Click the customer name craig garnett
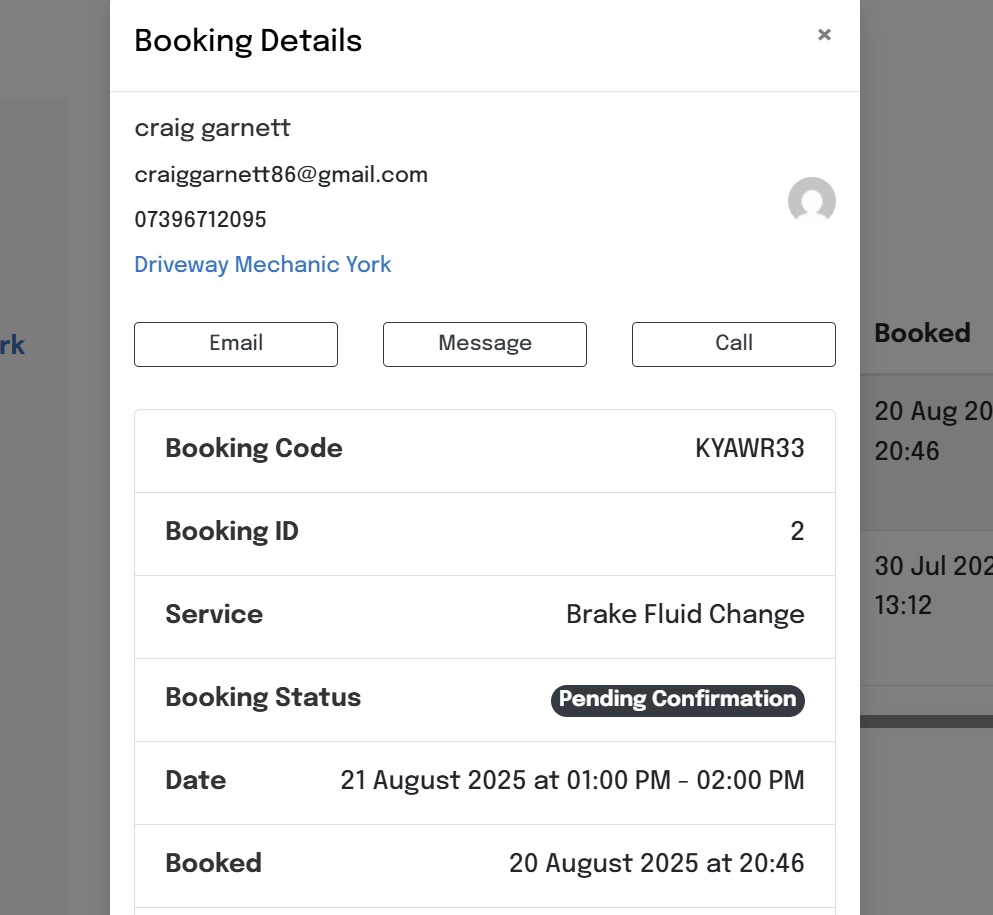993x915 pixels. pyautogui.click(x=212, y=128)
